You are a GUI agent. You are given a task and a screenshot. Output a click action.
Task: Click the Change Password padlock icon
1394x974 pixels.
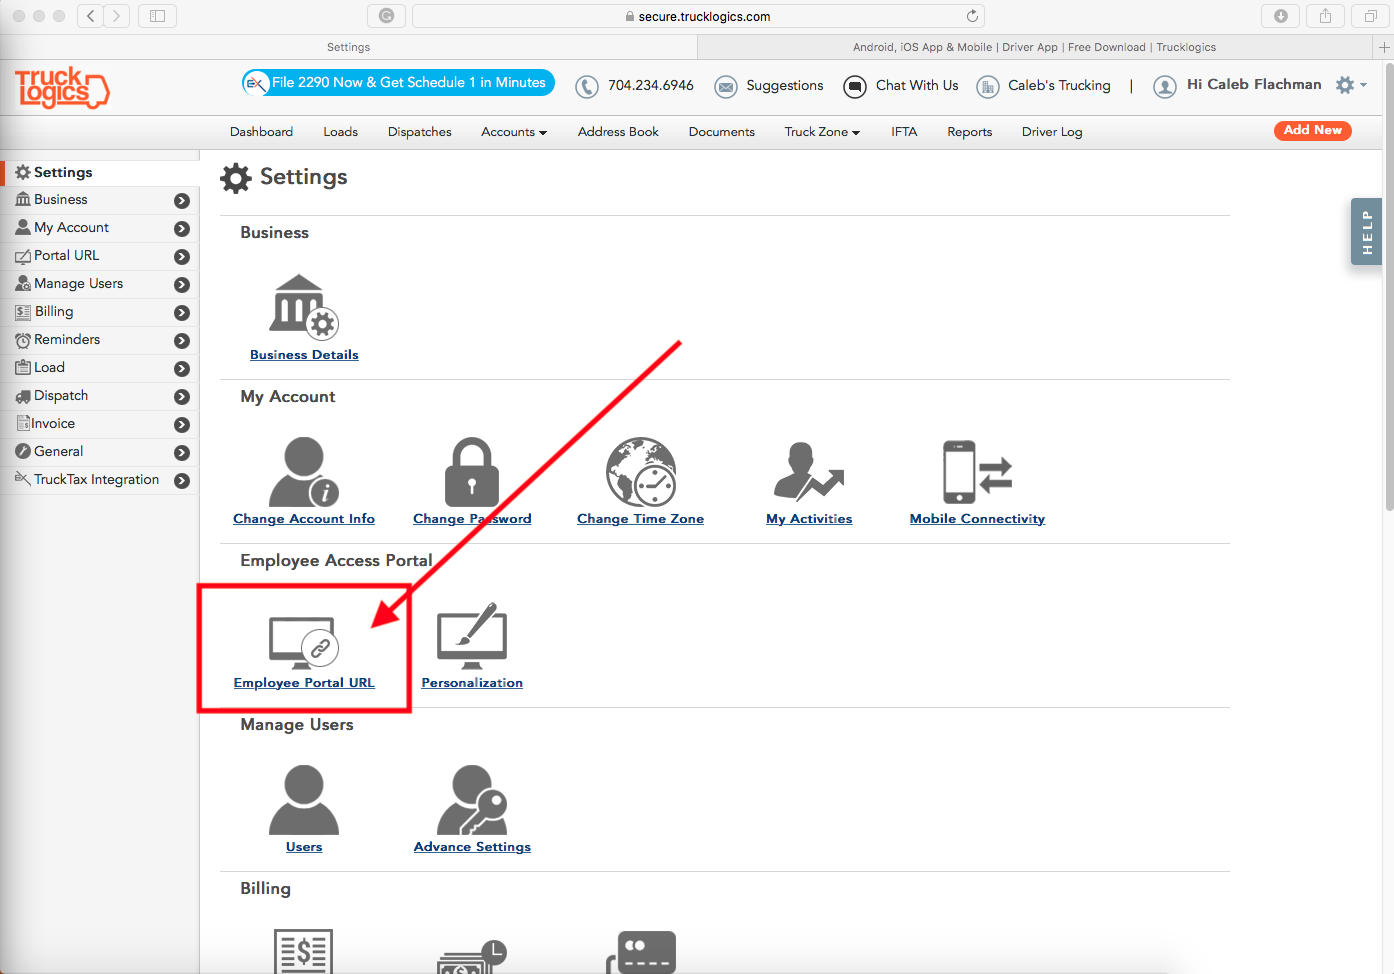(472, 472)
